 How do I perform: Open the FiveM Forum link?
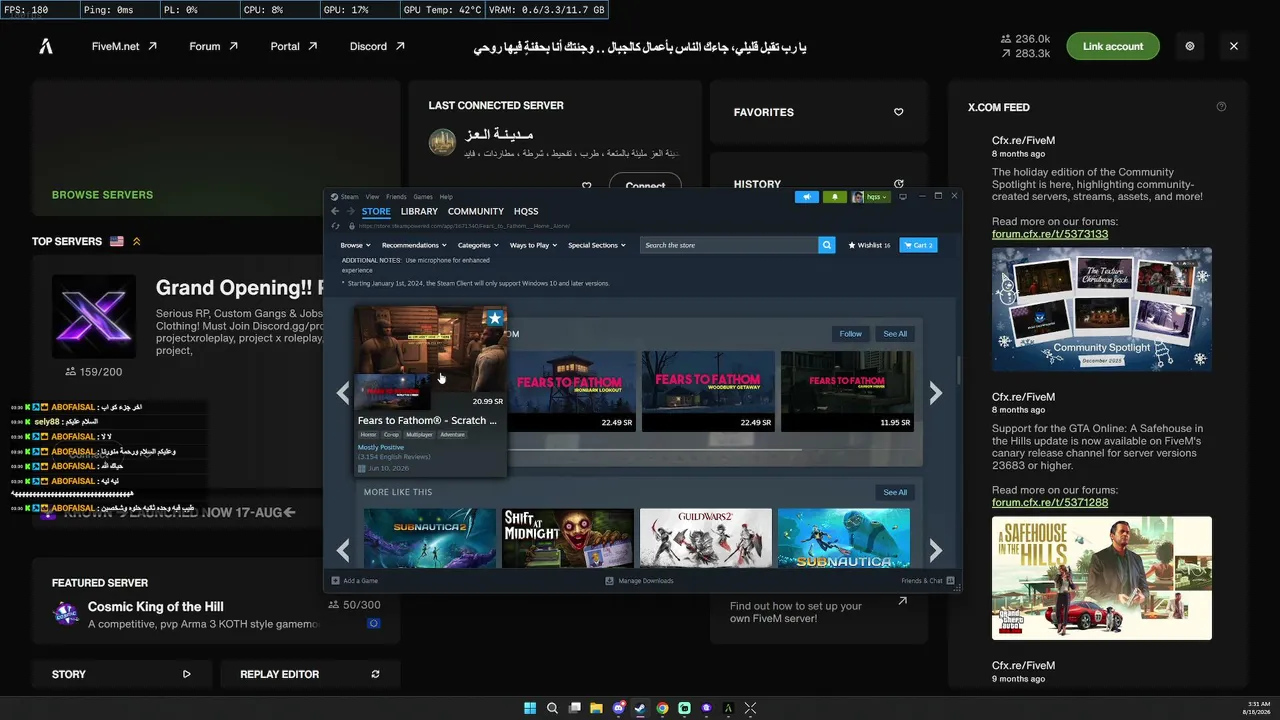click(213, 46)
